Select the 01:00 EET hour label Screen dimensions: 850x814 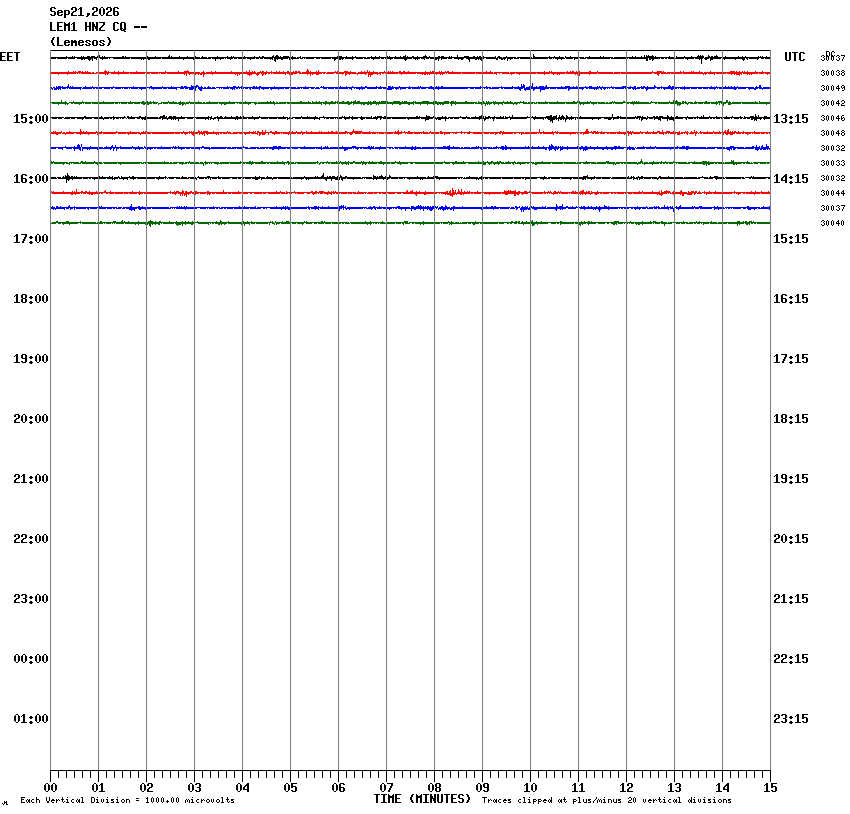(x=31, y=719)
